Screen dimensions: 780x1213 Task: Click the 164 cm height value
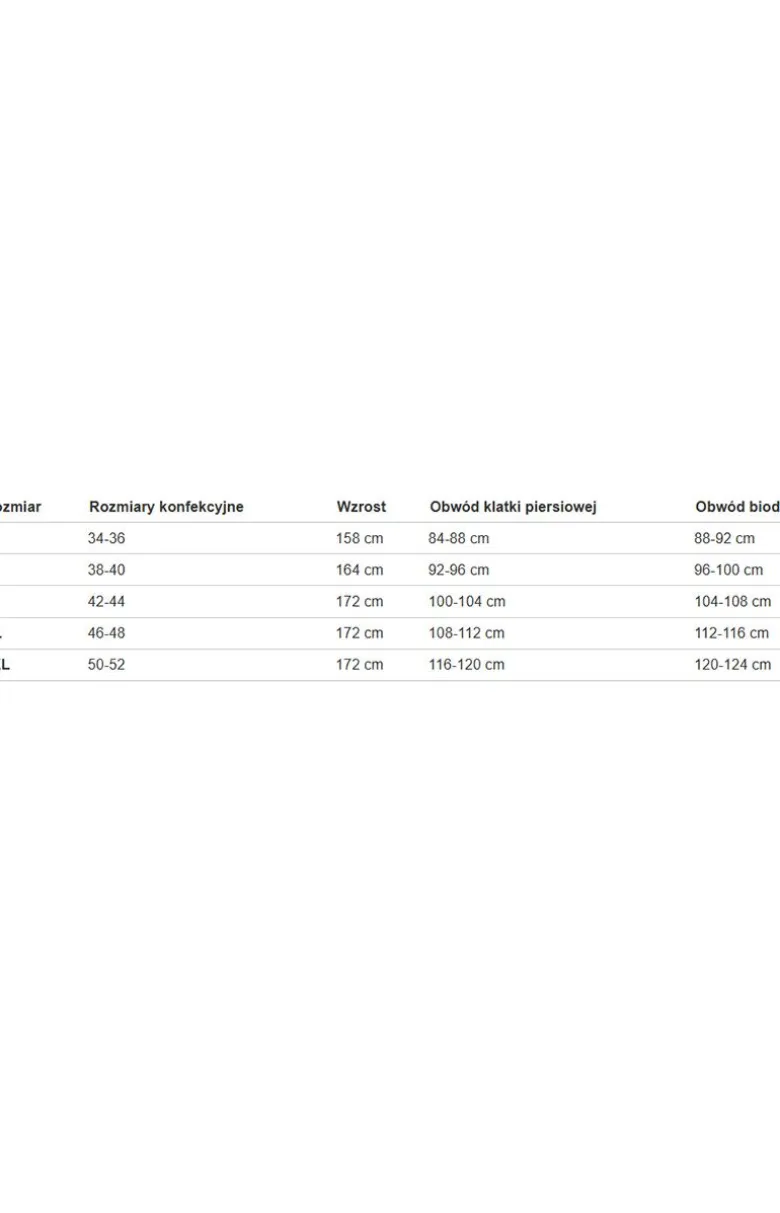tap(360, 570)
